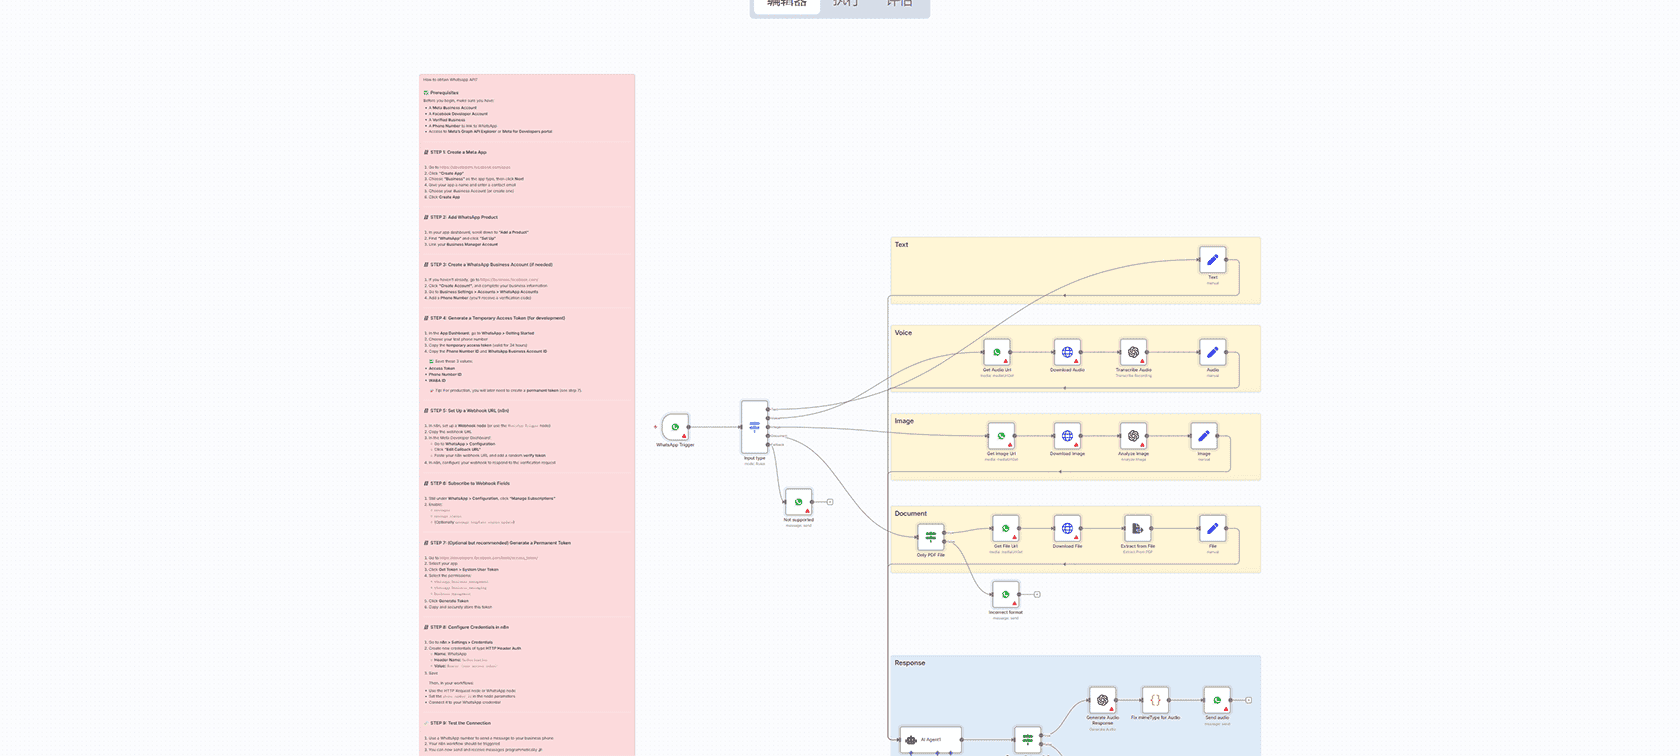Click the Not supported WhatsApp node
Screen dimensions: 1680x756
coord(798,502)
